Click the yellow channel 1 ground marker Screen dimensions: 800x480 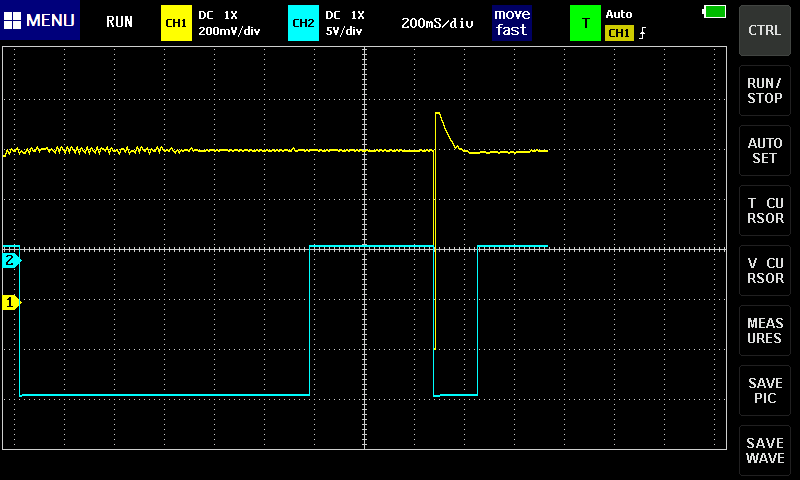(x=11, y=302)
